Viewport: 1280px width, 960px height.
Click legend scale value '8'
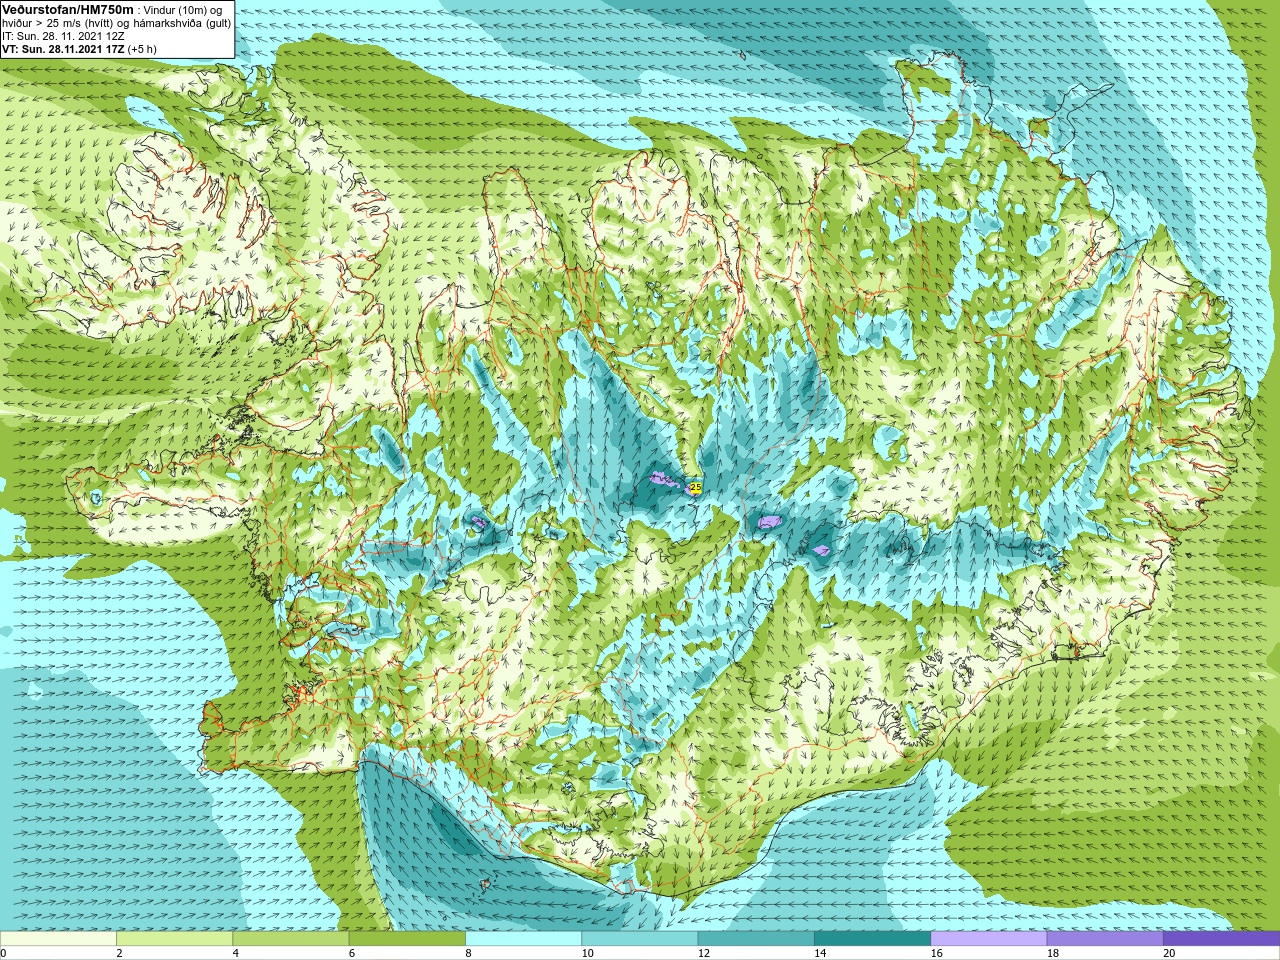pos(468,953)
